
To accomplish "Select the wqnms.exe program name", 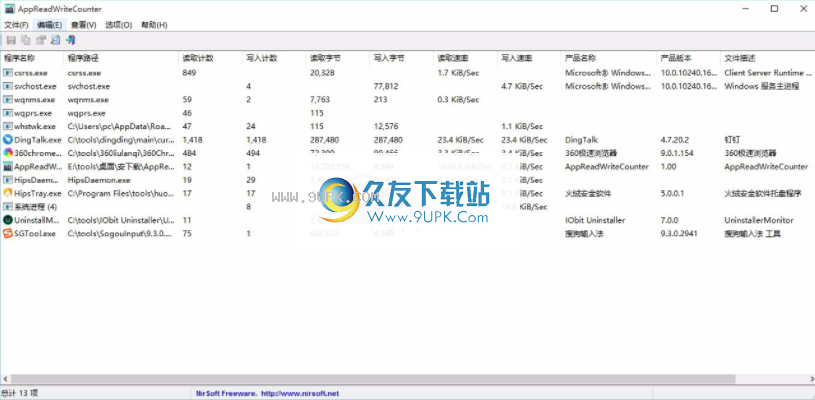I will click(x=34, y=100).
